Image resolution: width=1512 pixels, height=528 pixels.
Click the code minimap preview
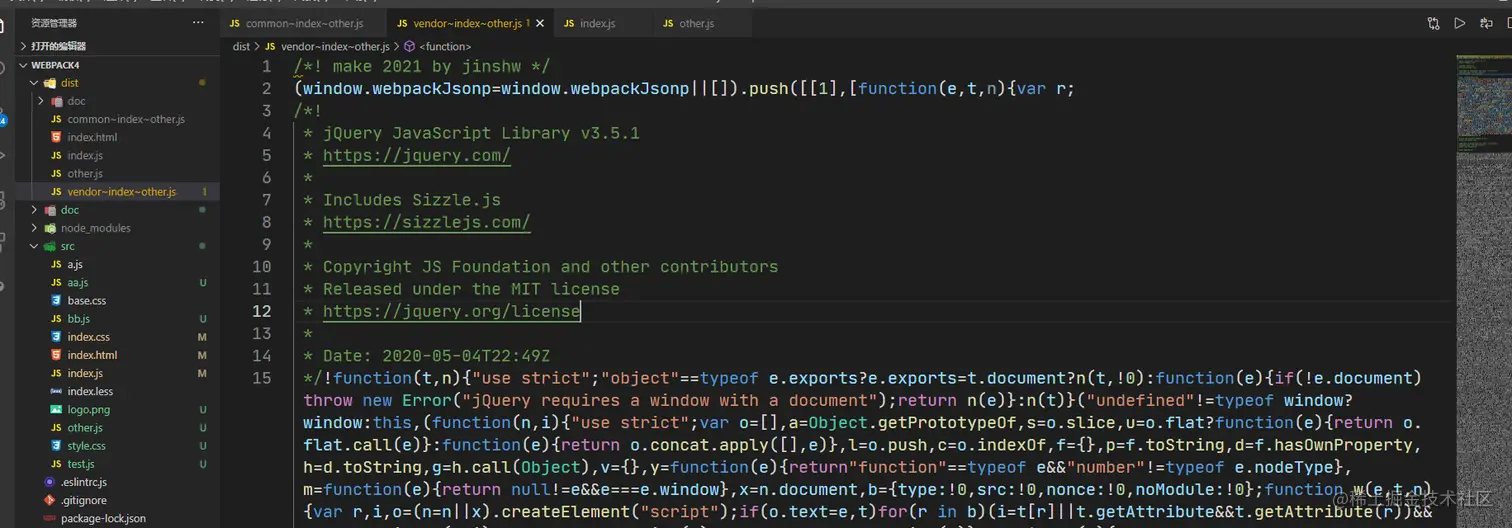(1483, 290)
